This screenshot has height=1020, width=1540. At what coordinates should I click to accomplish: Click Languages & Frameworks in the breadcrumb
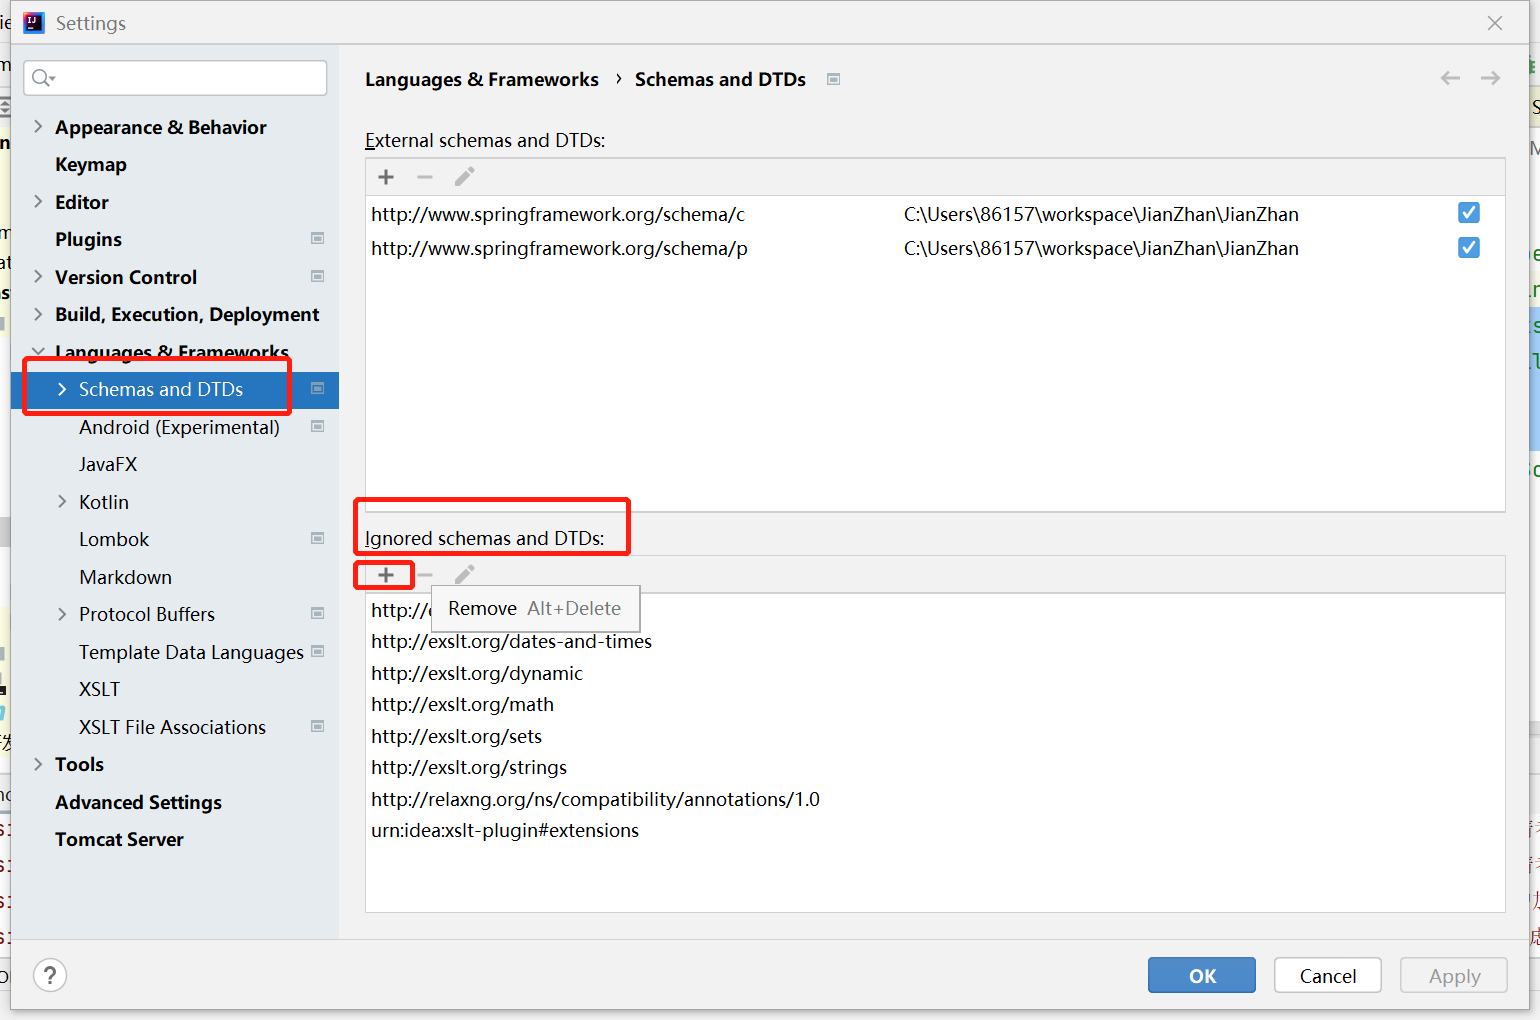(482, 79)
